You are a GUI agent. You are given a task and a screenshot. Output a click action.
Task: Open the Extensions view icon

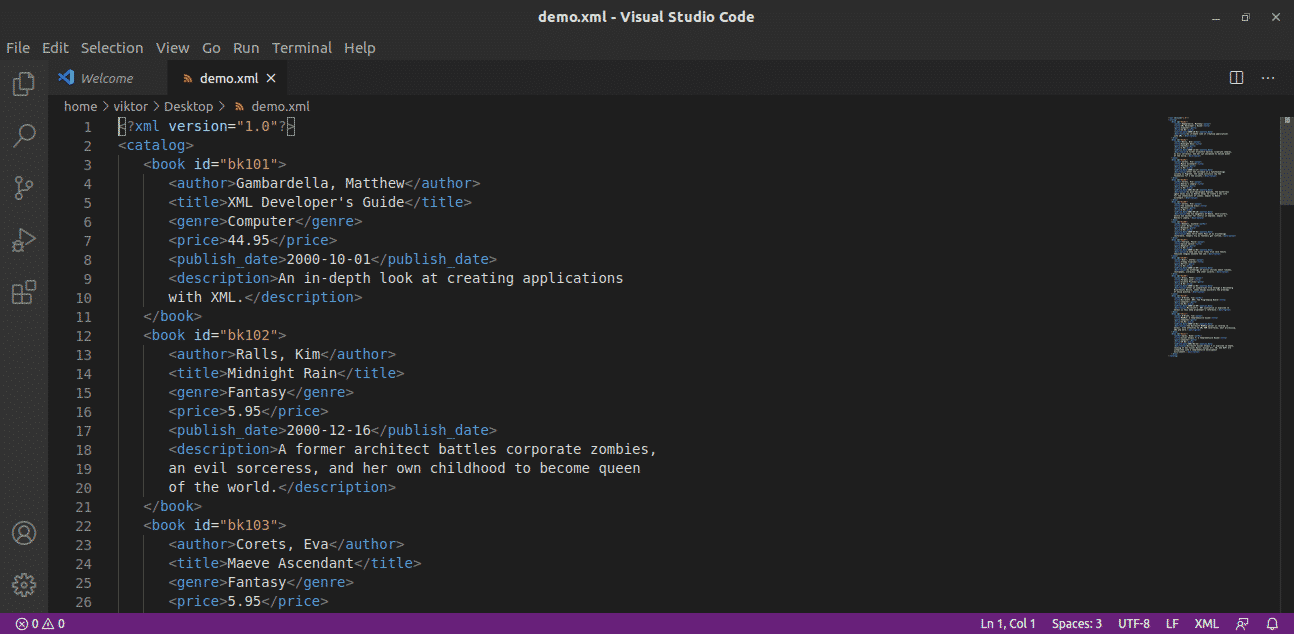coord(24,292)
